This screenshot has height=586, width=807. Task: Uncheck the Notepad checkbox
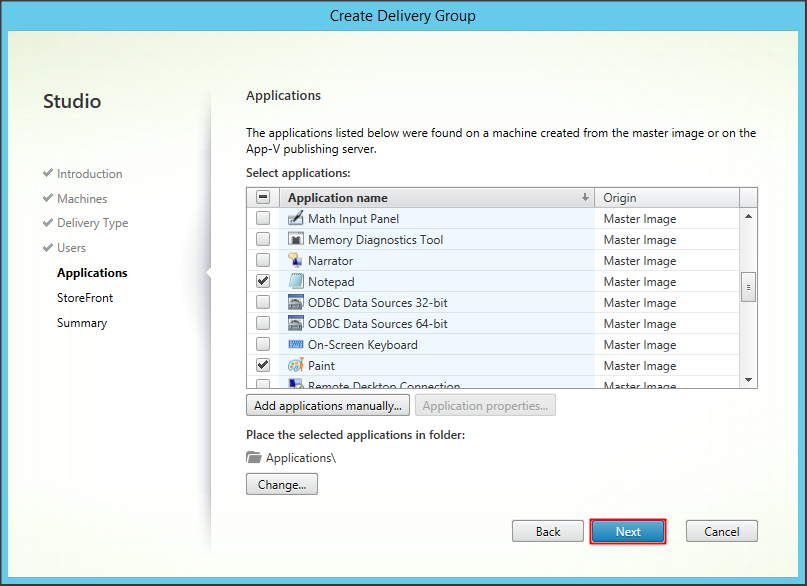tap(263, 282)
